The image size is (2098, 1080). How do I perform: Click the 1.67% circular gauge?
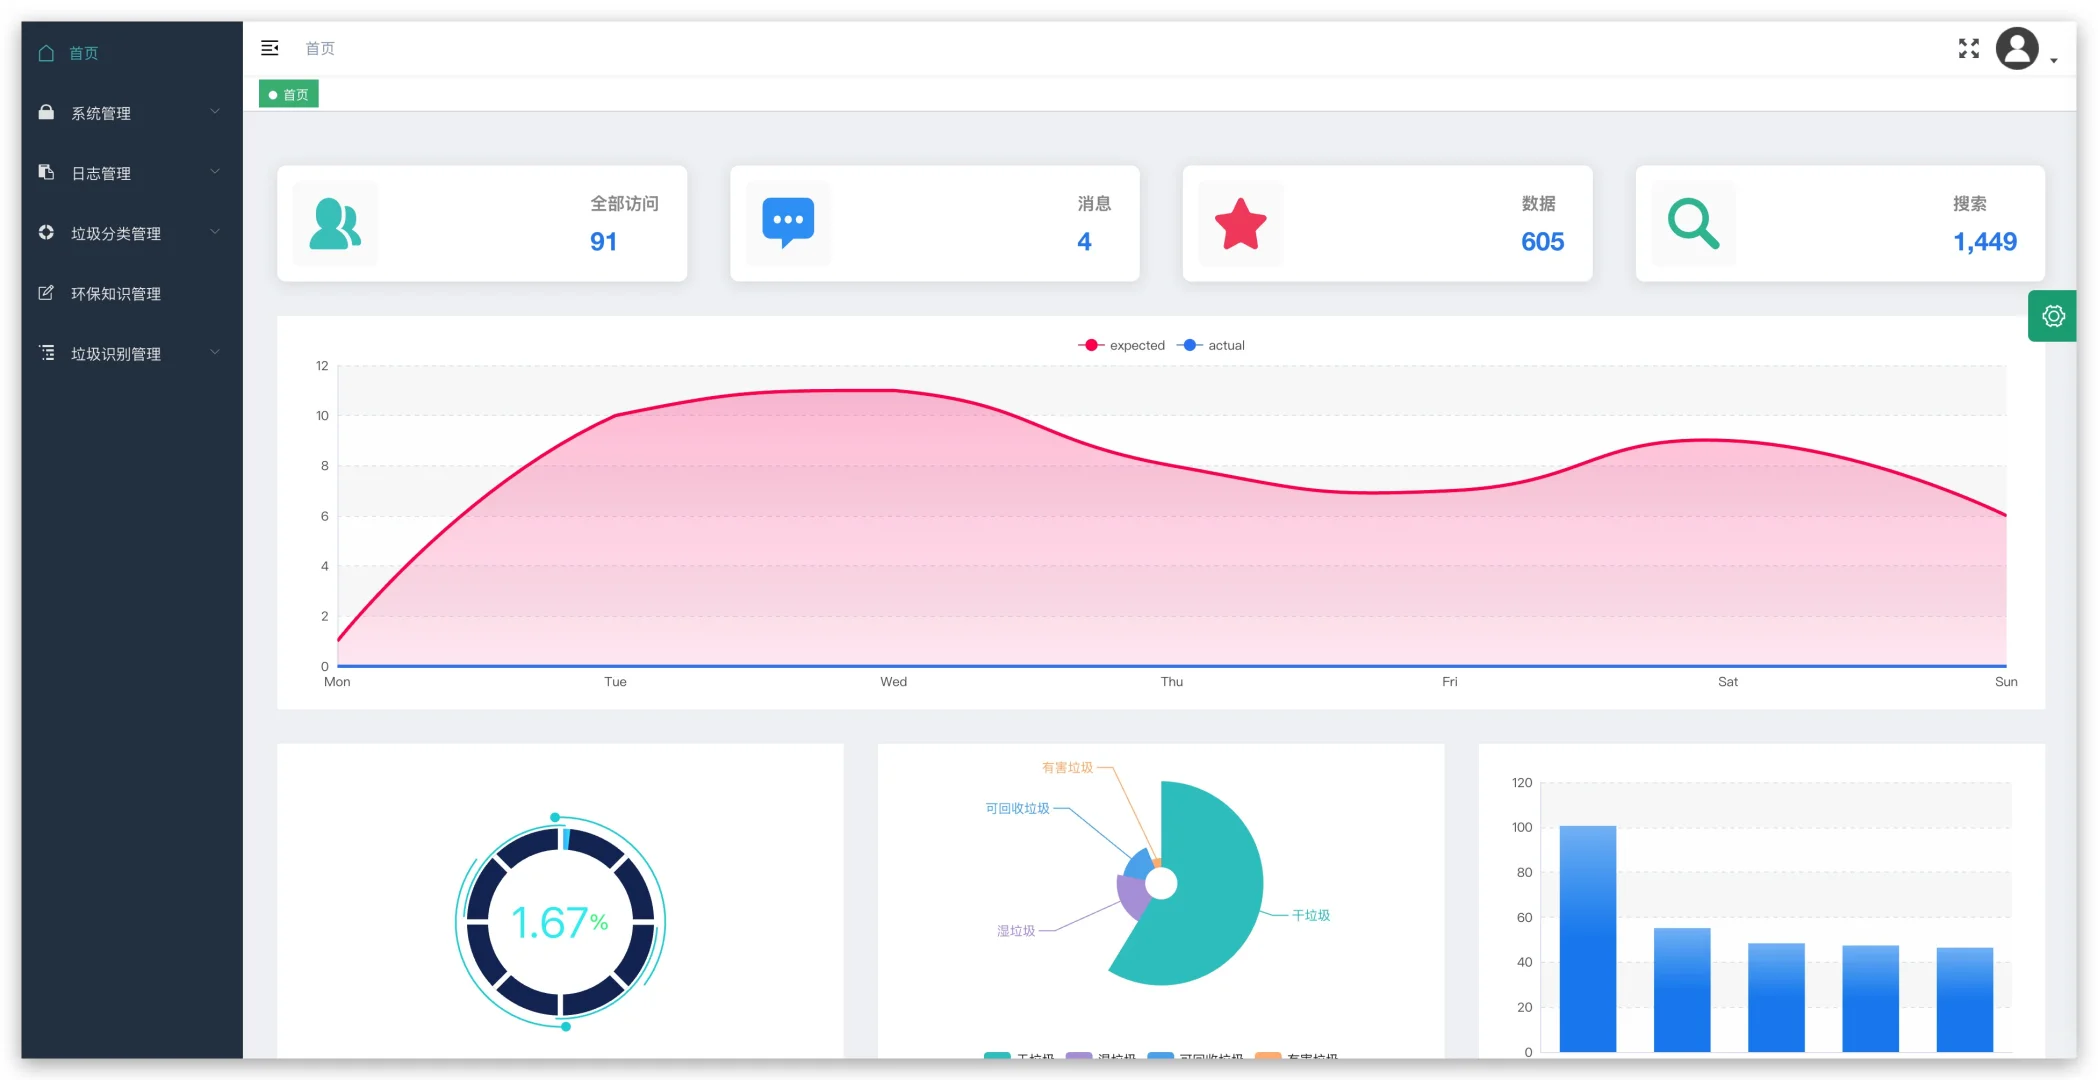tap(560, 921)
